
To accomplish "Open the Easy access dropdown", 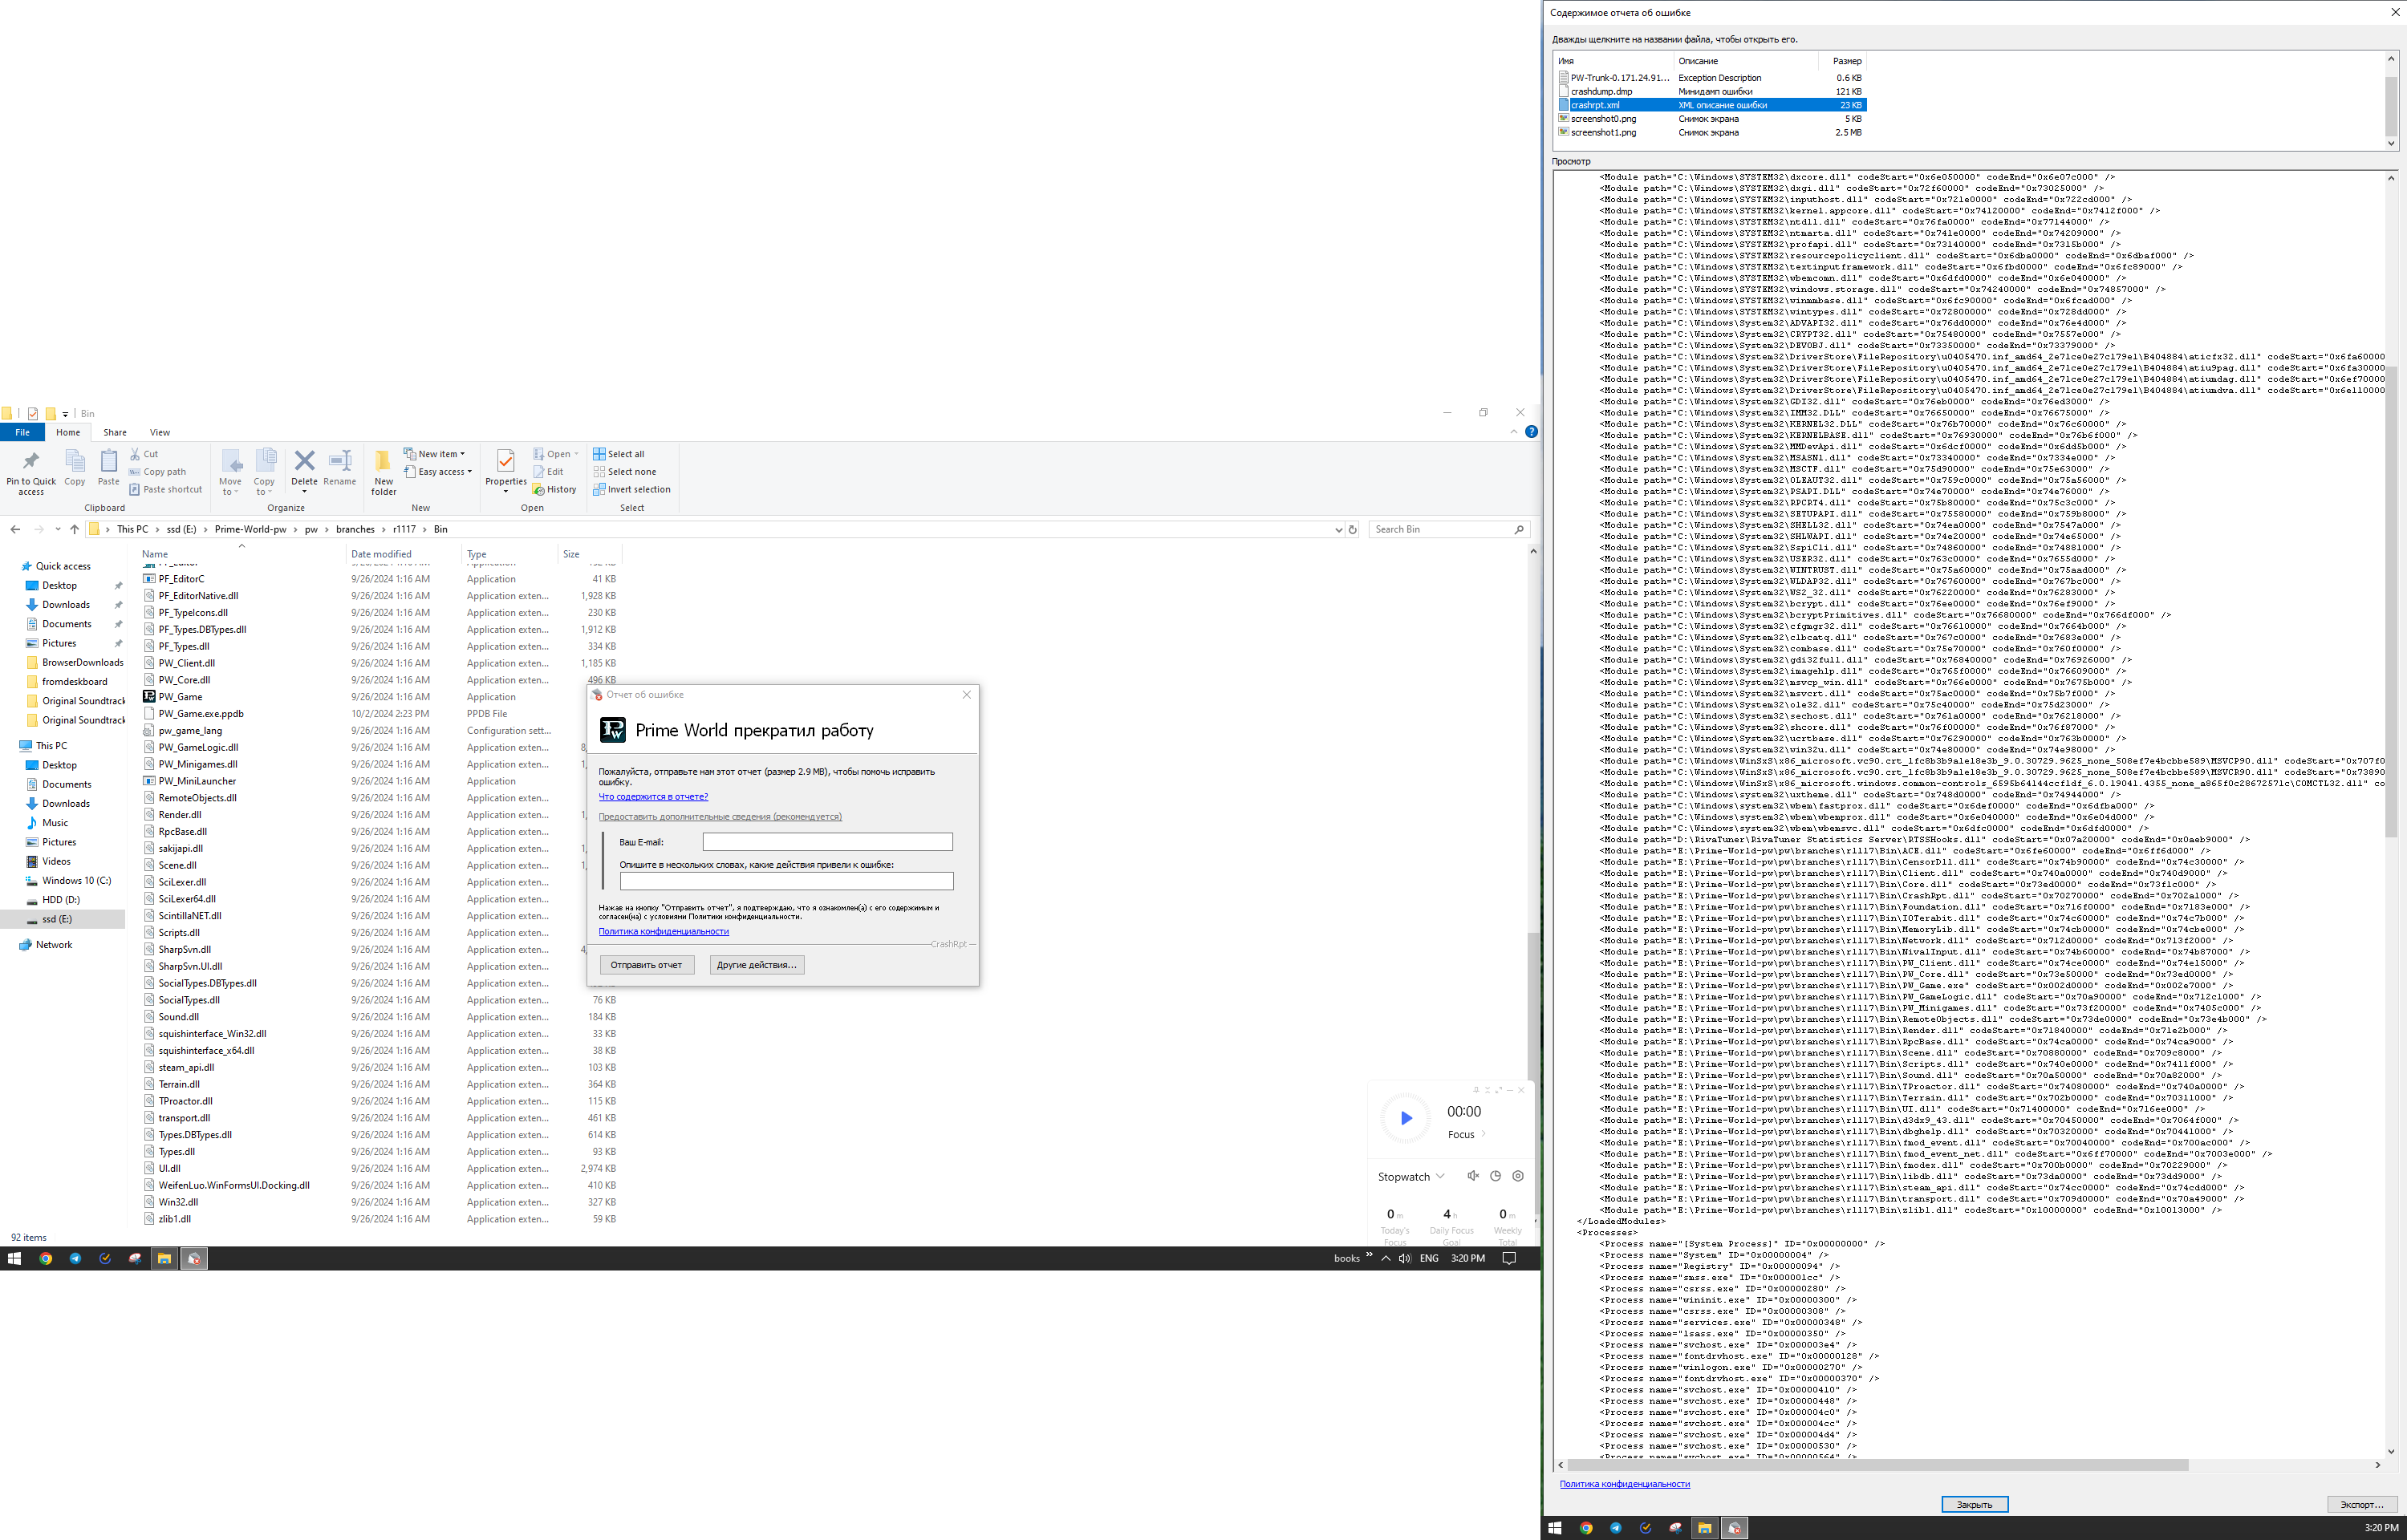I will coord(438,472).
